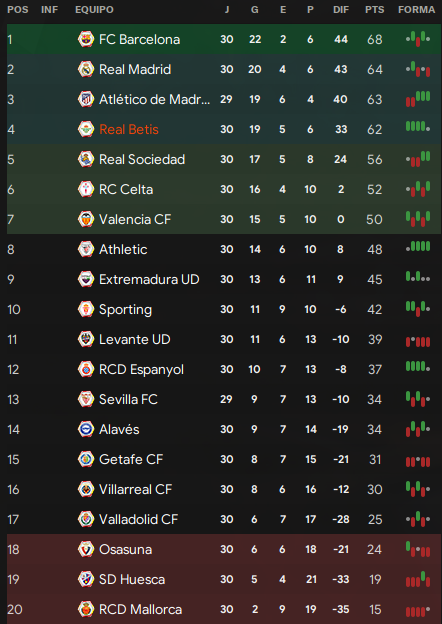
Task: Click the Atlético de Madrid crest icon
Action: 86,99
